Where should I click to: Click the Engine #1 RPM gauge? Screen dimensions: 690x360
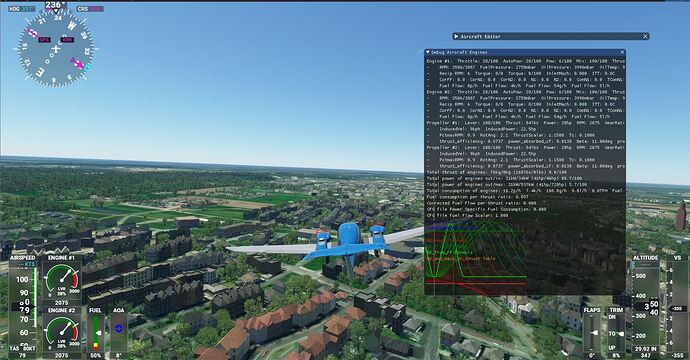tap(62, 280)
